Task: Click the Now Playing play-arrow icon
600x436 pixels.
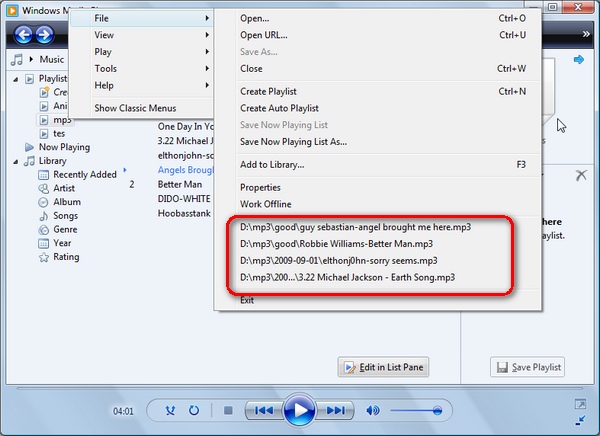Action: (x=29, y=147)
